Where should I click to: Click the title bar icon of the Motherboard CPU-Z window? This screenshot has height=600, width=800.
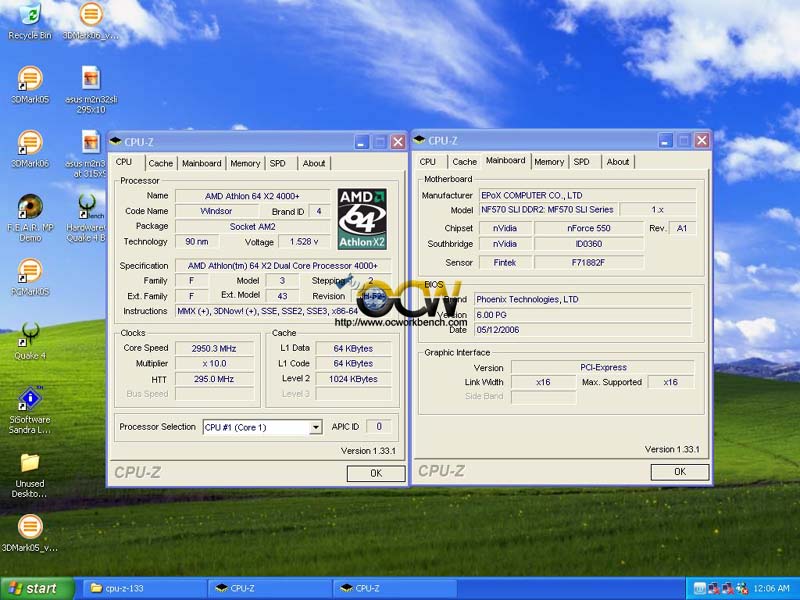click(x=419, y=140)
